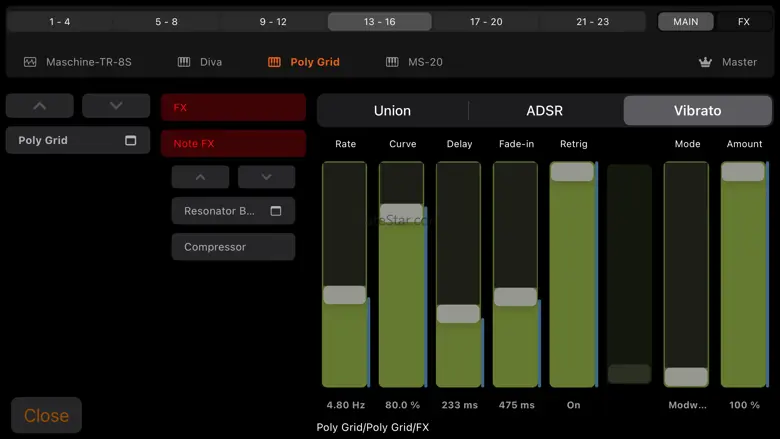Click the up chevron above Poly Grid
Viewport: 780px width, 439px height.
tap(40, 106)
